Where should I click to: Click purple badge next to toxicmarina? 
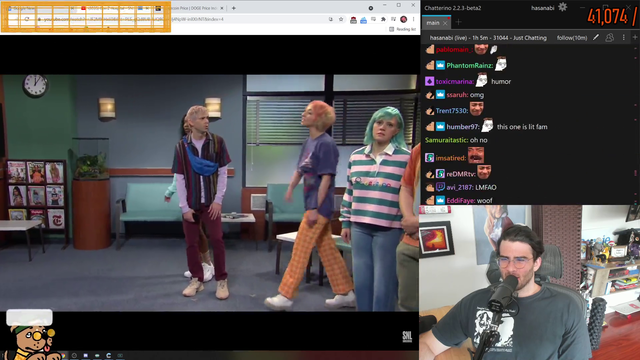(x=429, y=82)
